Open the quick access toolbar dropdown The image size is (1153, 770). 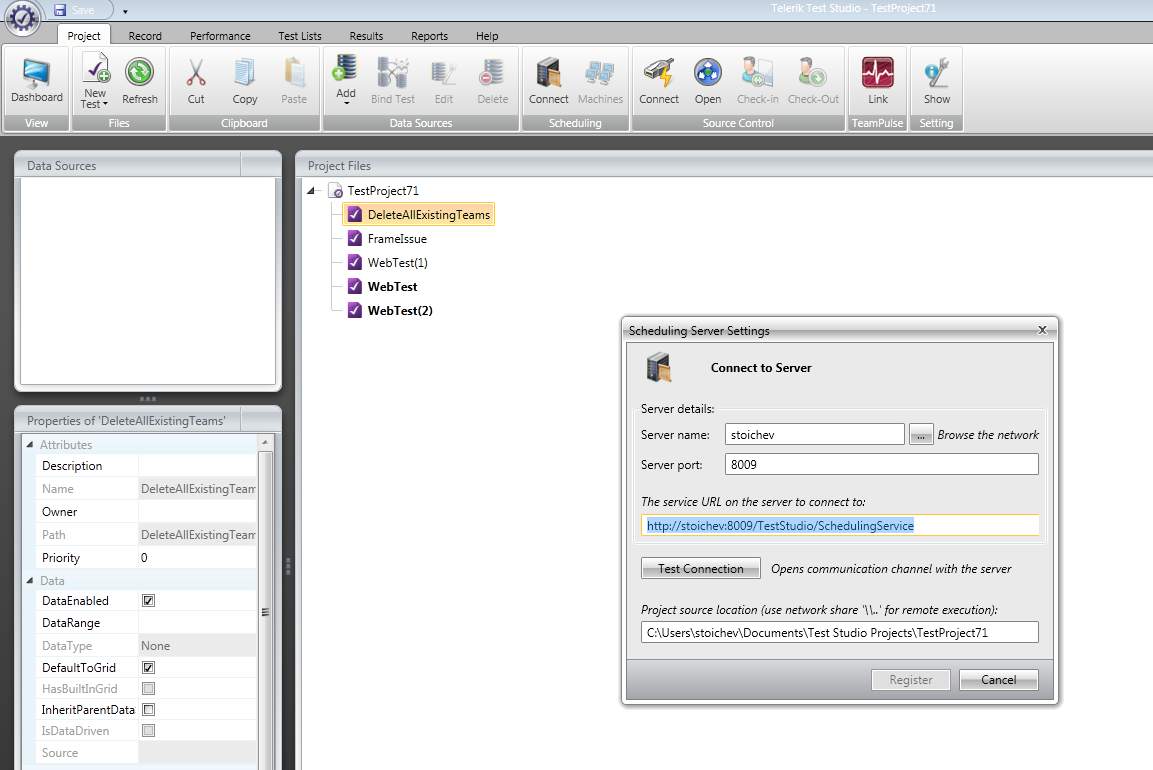pyautogui.click(x=125, y=11)
